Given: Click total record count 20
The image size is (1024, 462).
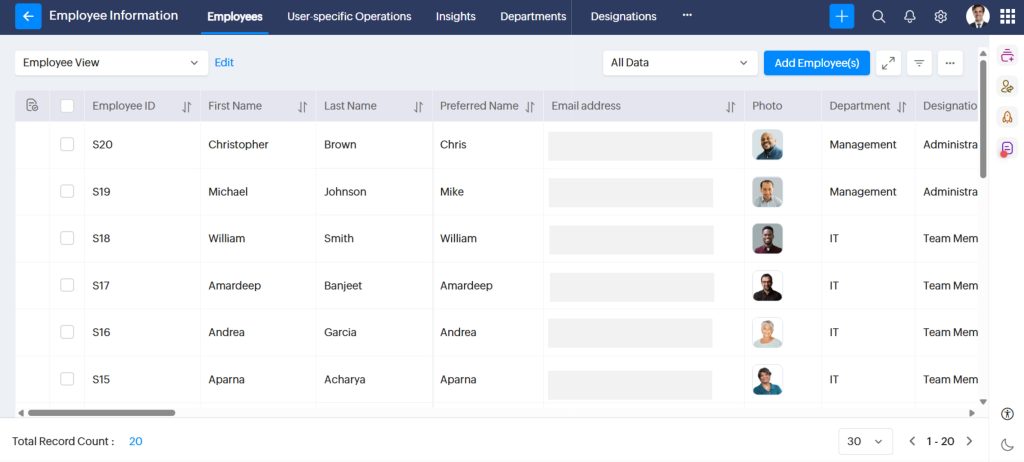Looking at the screenshot, I should pos(135,441).
